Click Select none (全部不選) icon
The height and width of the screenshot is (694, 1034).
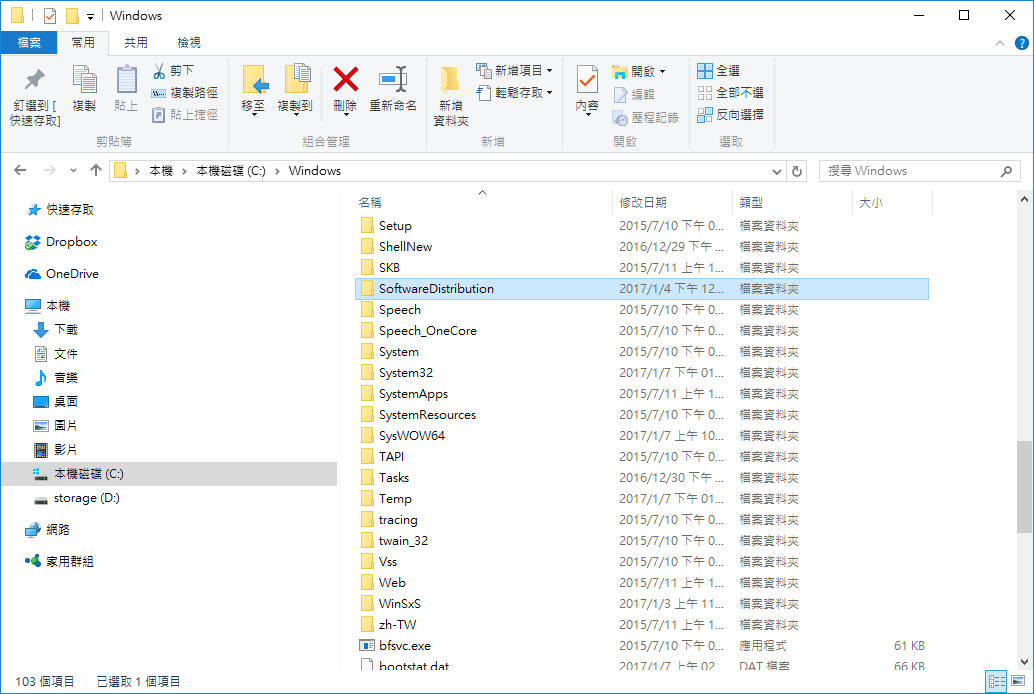click(704, 93)
